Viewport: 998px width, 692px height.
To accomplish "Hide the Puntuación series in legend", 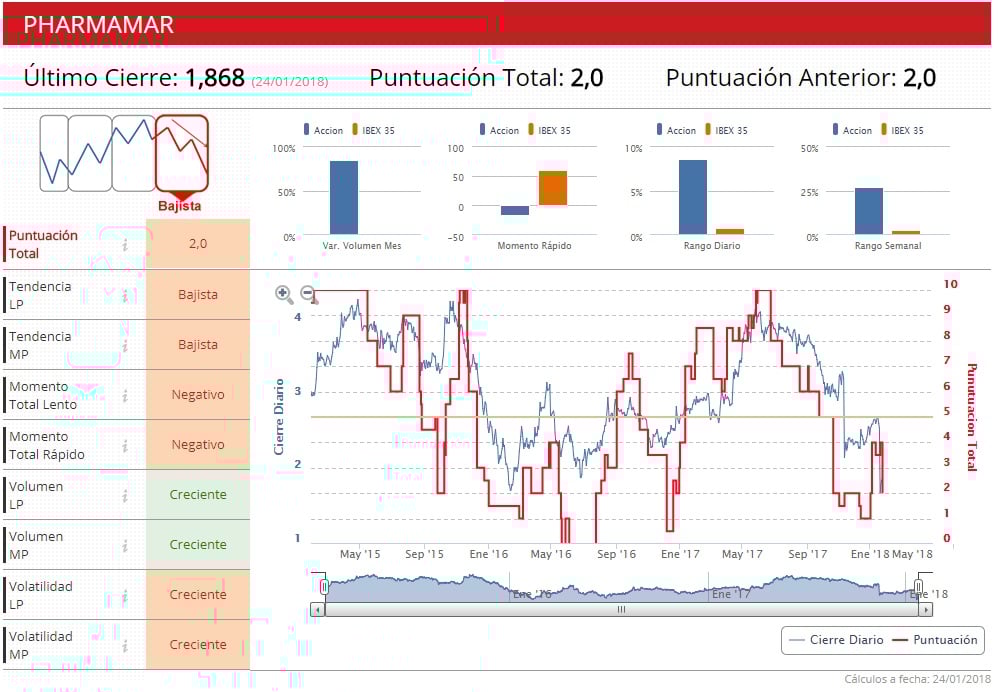I will 935,640.
